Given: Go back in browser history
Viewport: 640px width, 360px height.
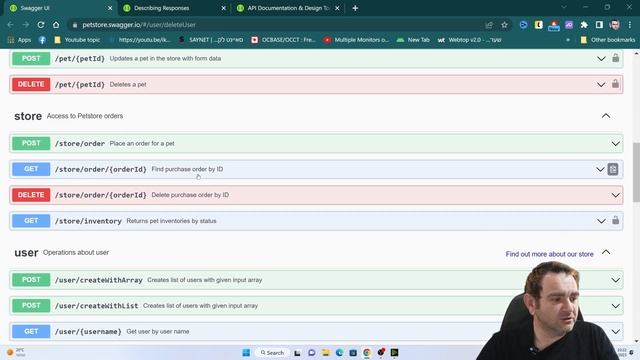Looking at the screenshot, I should (x=10, y=25).
